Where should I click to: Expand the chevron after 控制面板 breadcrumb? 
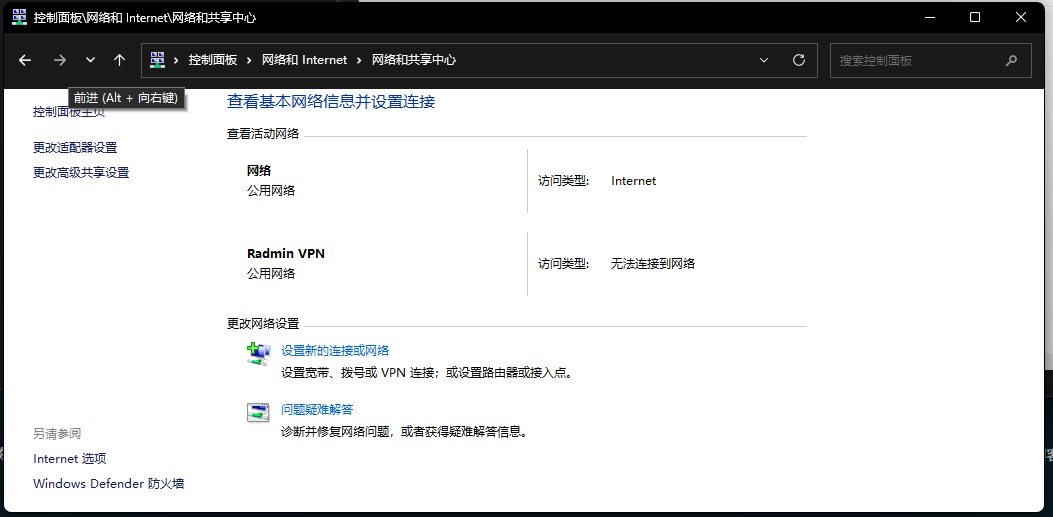point(248,60)
